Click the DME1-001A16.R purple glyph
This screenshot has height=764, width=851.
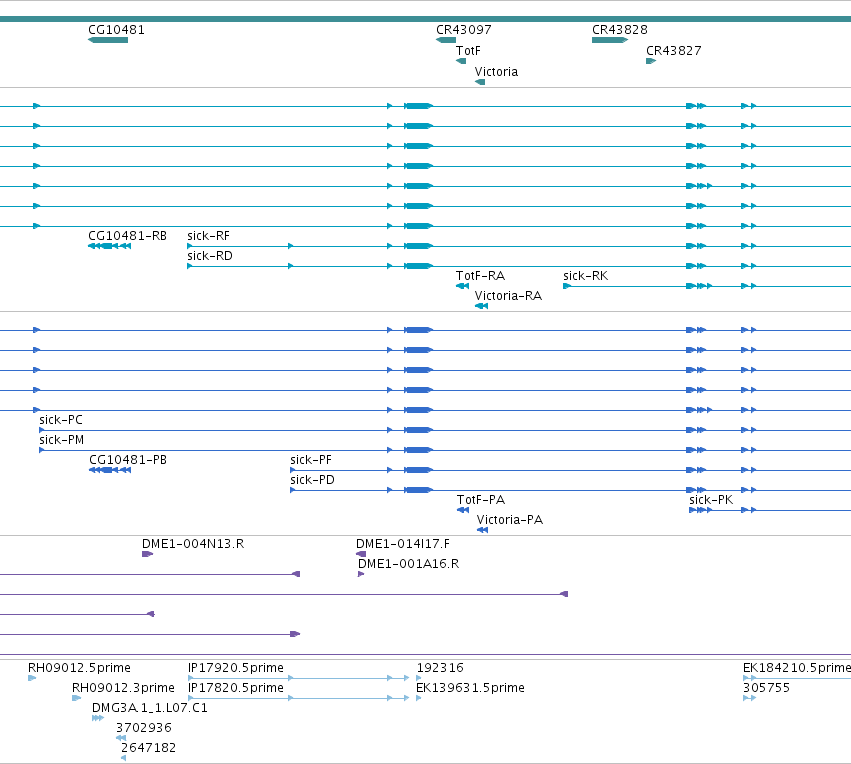click(x=361, y=574)
